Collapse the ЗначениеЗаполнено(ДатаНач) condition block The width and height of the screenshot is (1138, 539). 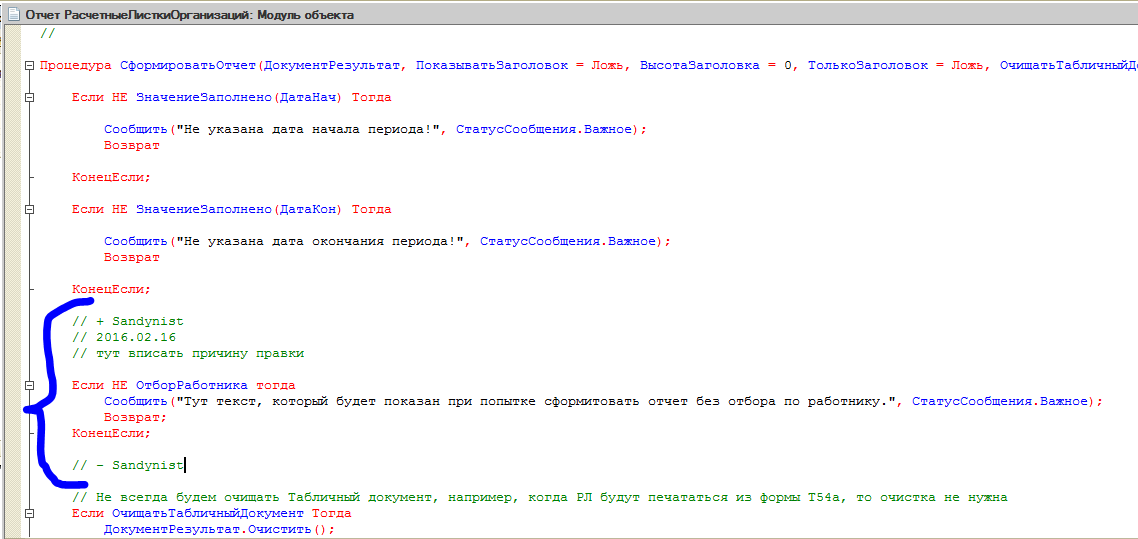tap(30, 98)
